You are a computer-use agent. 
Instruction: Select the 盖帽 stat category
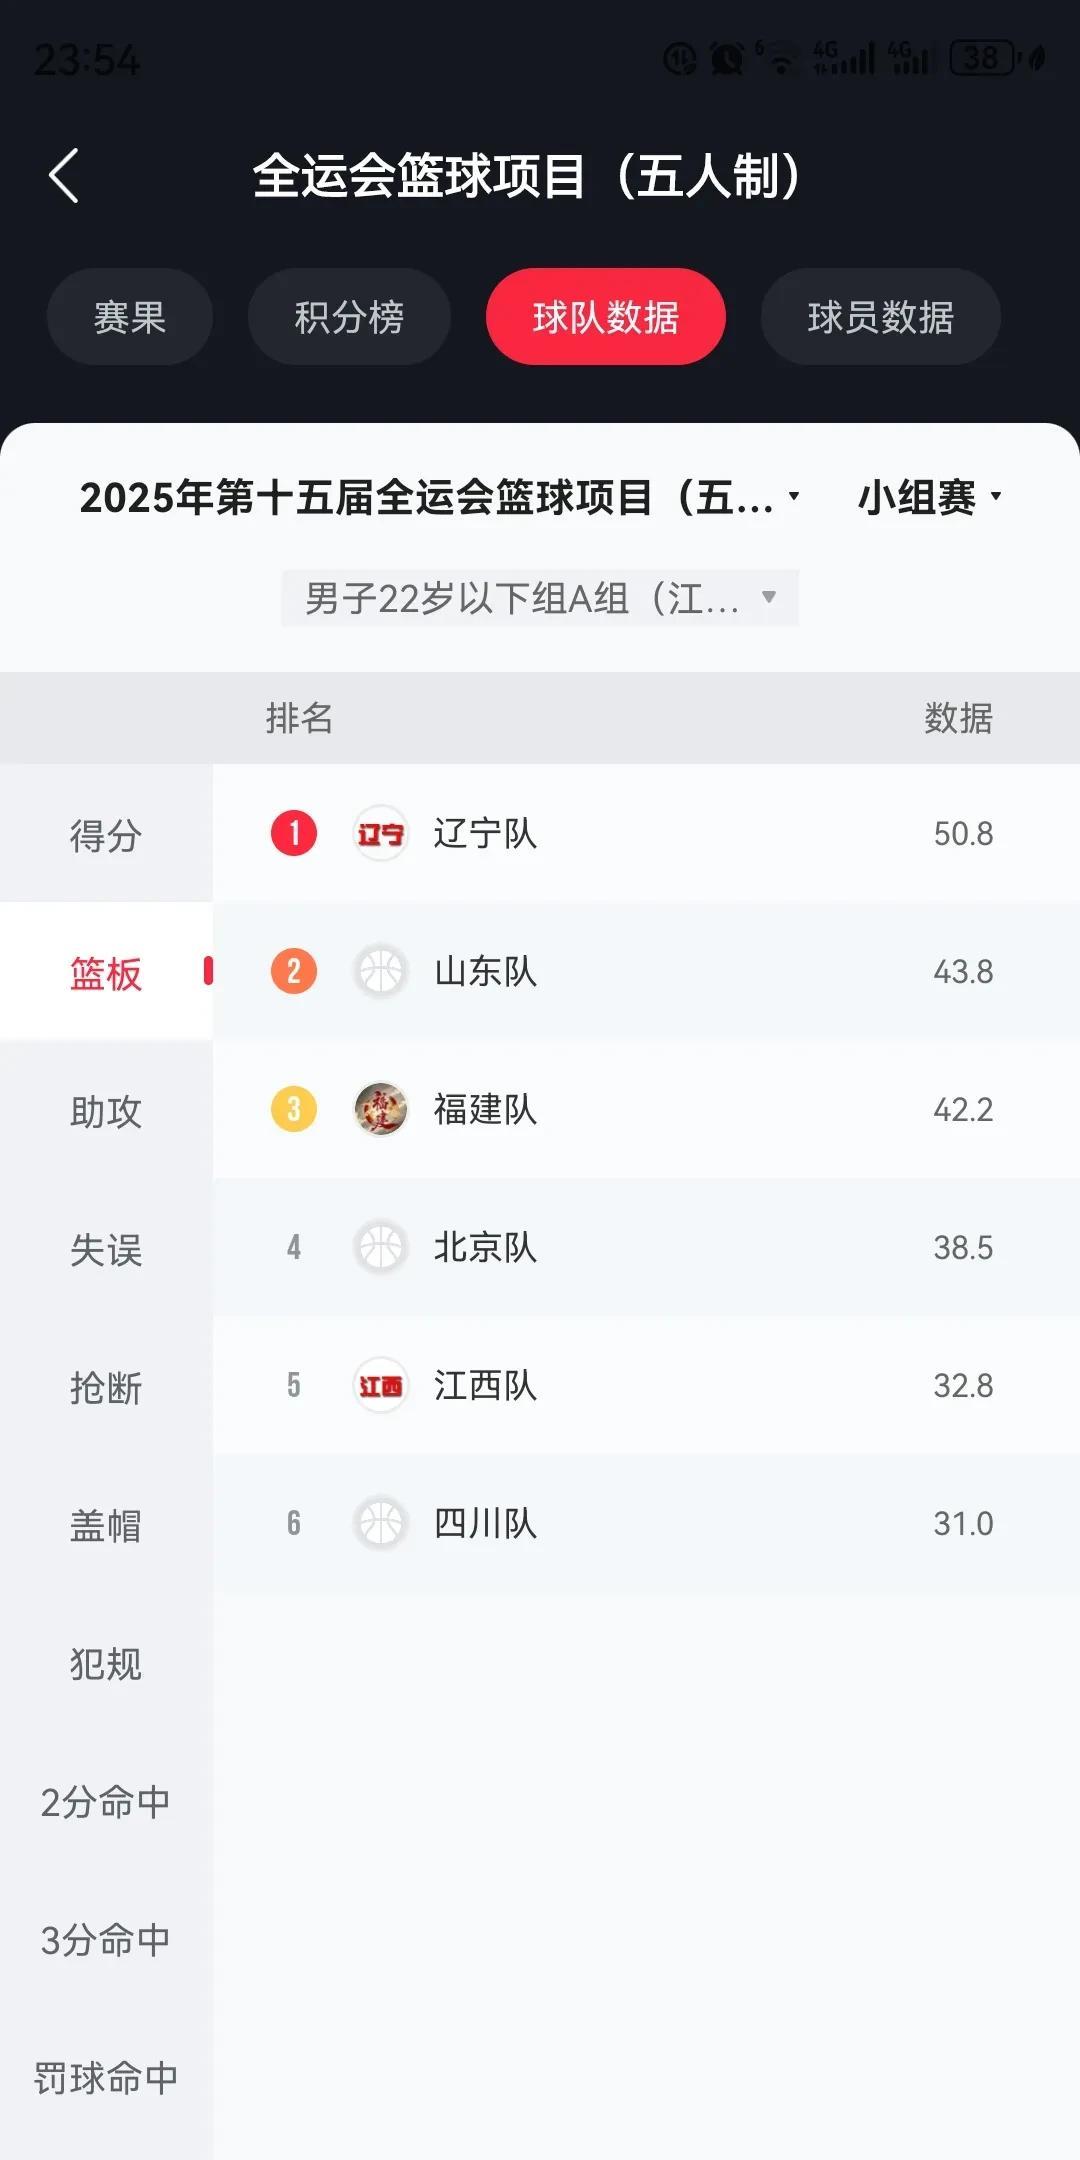(x=106, y=1525)
